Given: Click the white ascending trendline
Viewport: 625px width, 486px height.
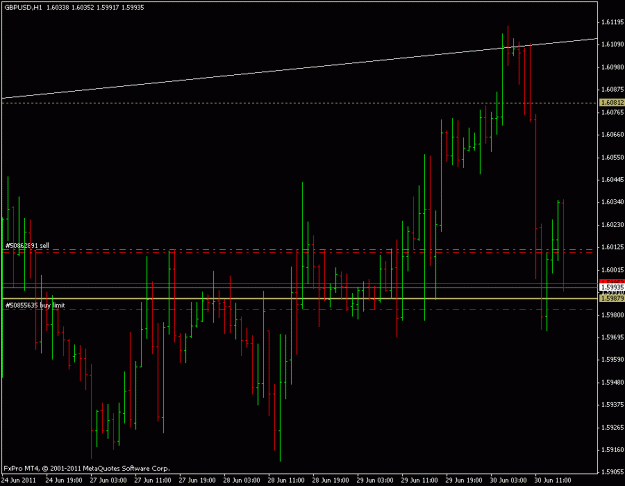Looking at the screenshot, I should [299, 68].
